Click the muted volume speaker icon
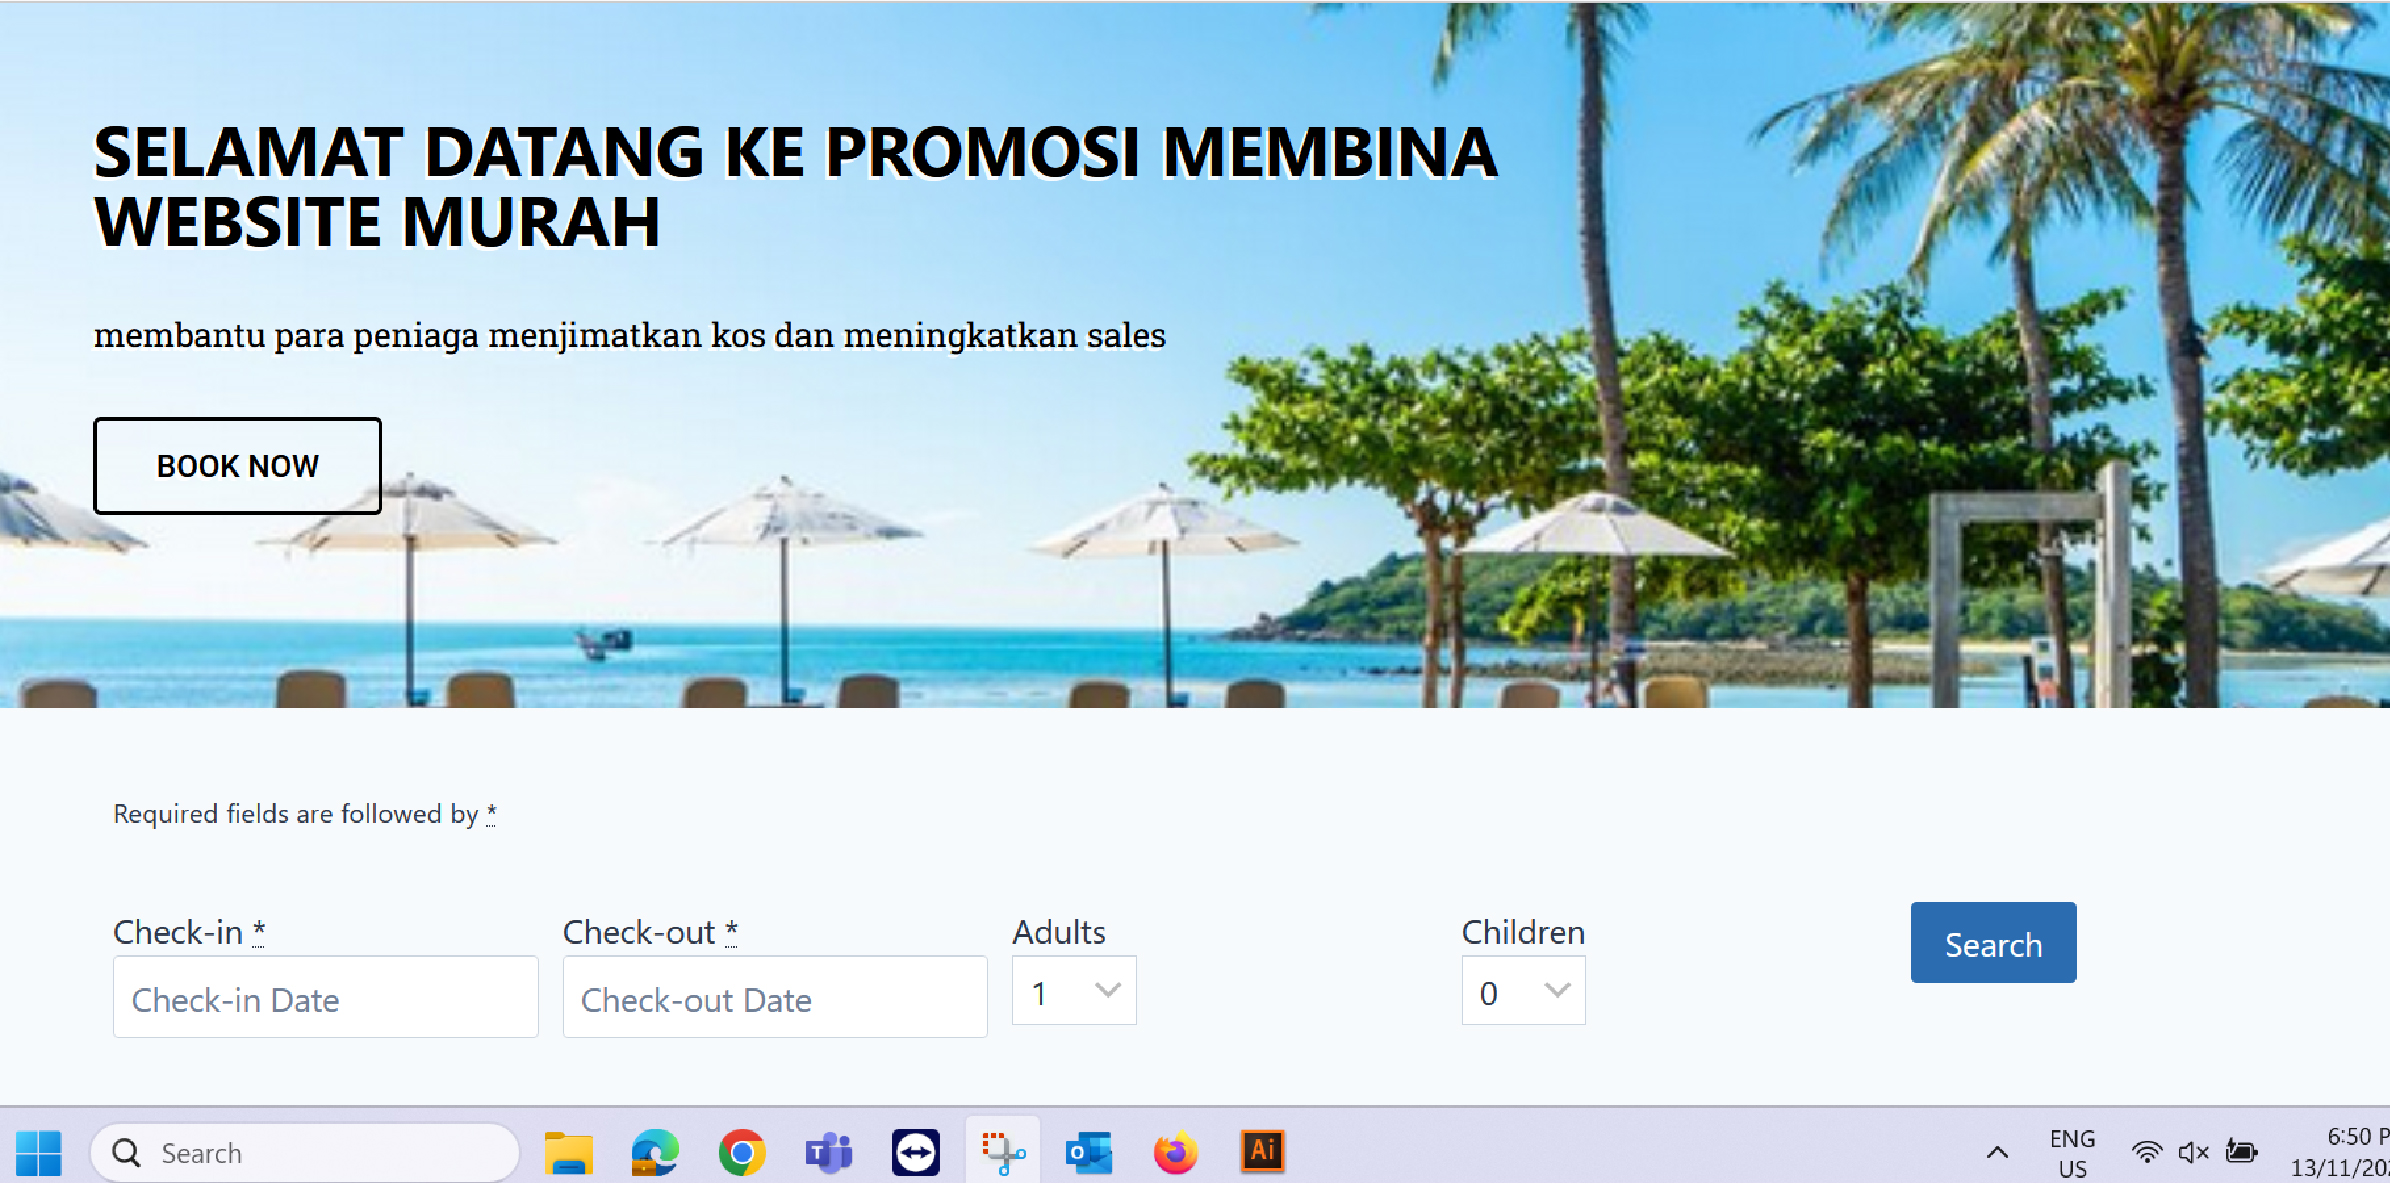Screen dimensions: 2390x1185 [x=2193, y=1153]
